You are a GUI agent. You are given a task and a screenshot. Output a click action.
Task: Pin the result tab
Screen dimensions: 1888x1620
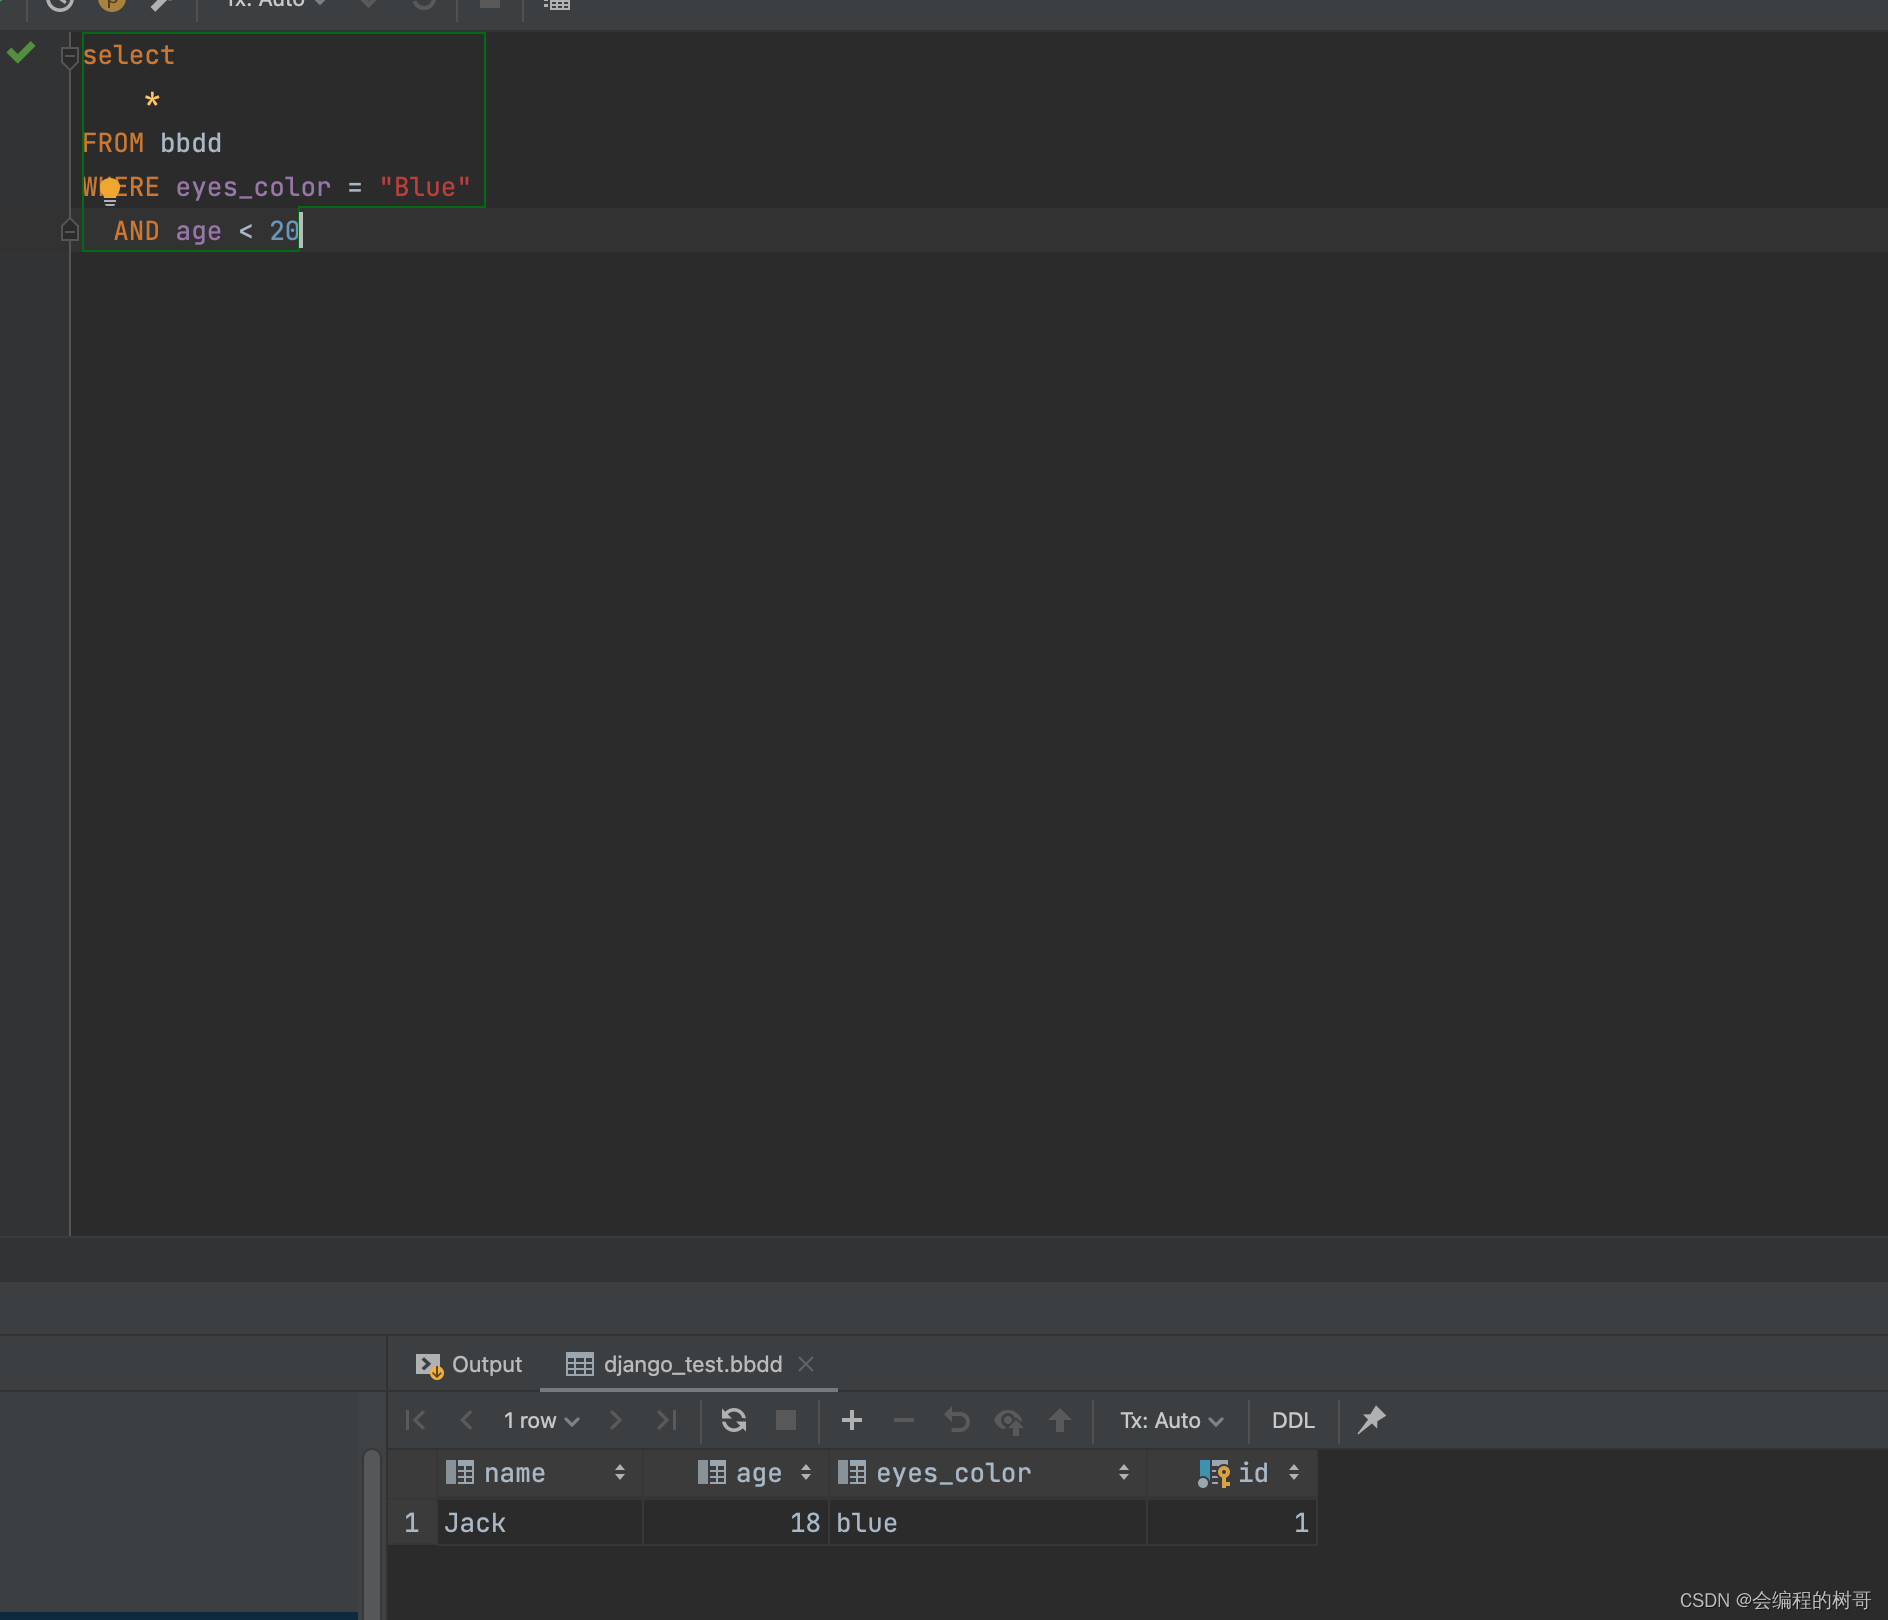tap(1371, 1419)
